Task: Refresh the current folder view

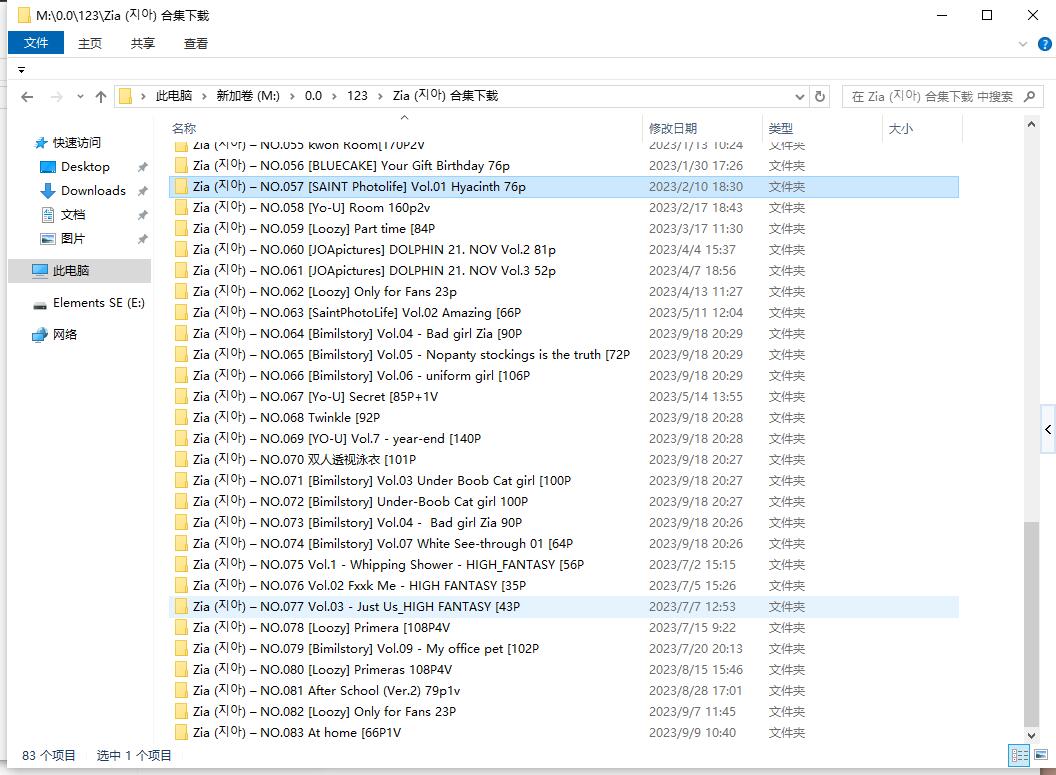Action: click(820, 97)
